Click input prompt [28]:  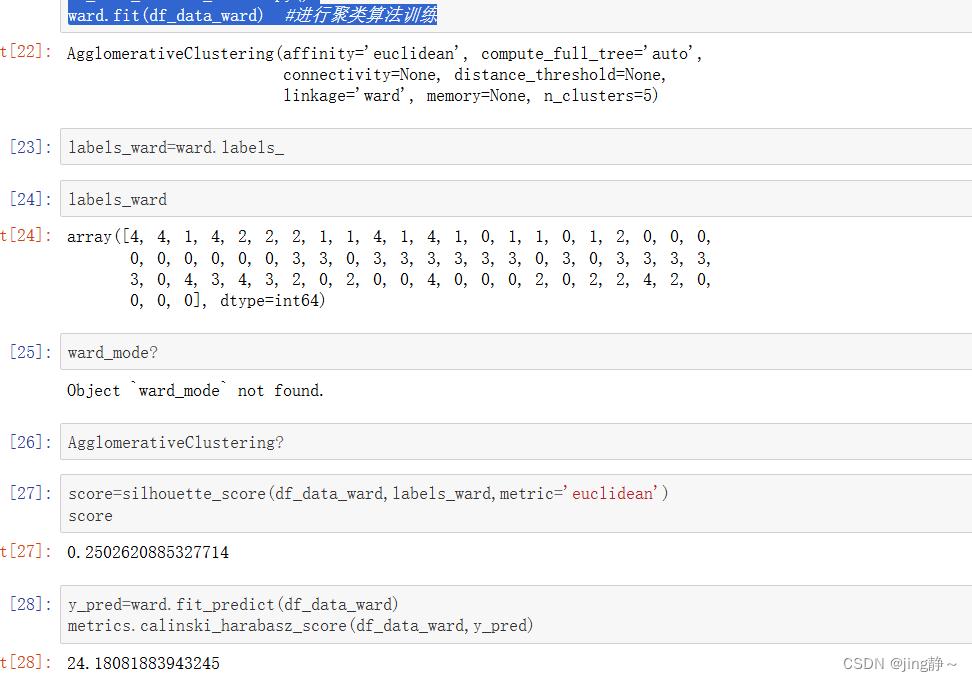[x=30, y=604]
